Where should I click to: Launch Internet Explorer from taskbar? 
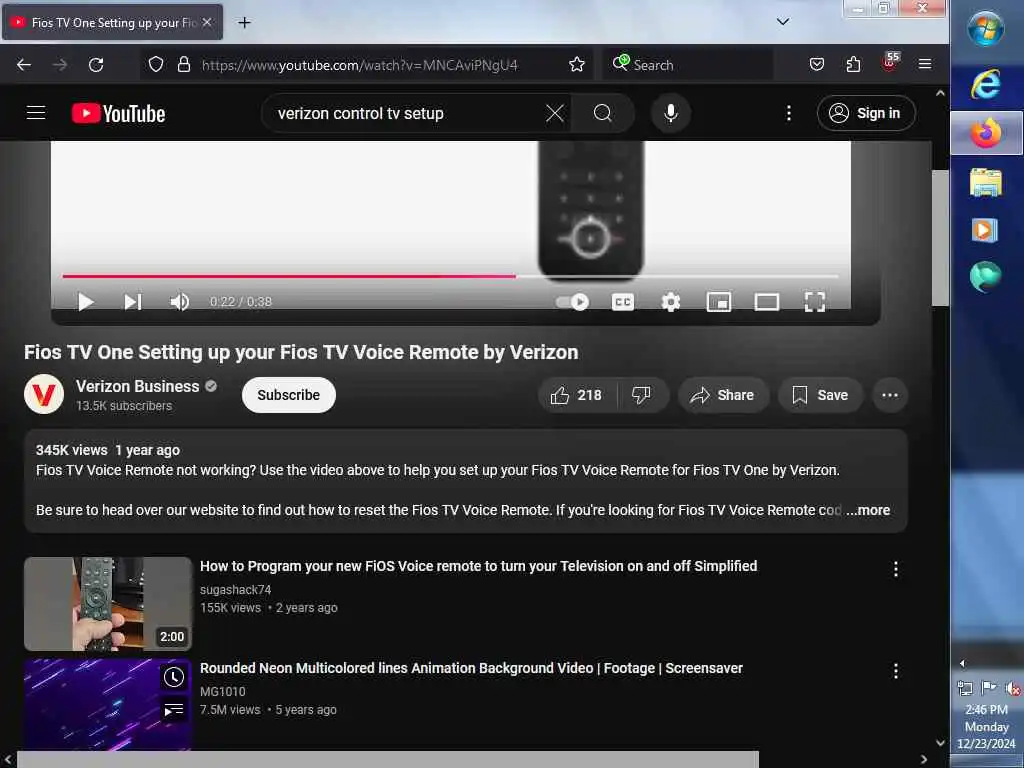click(985, 85)
